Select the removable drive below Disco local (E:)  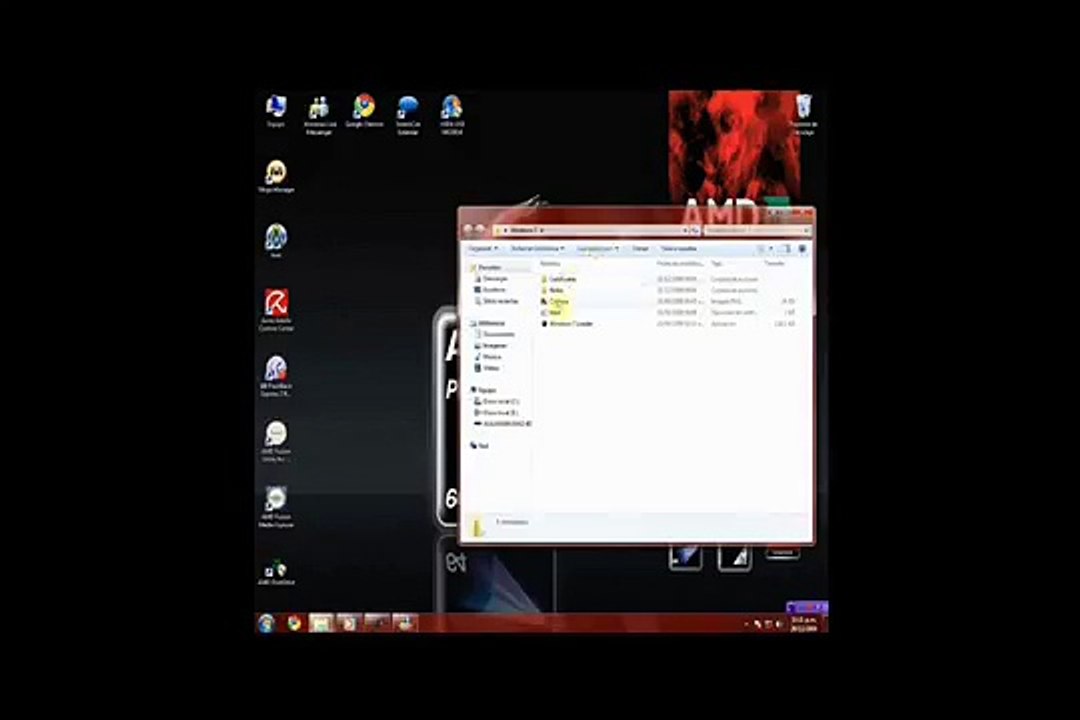pyautogui.click(x=503, y=424)
